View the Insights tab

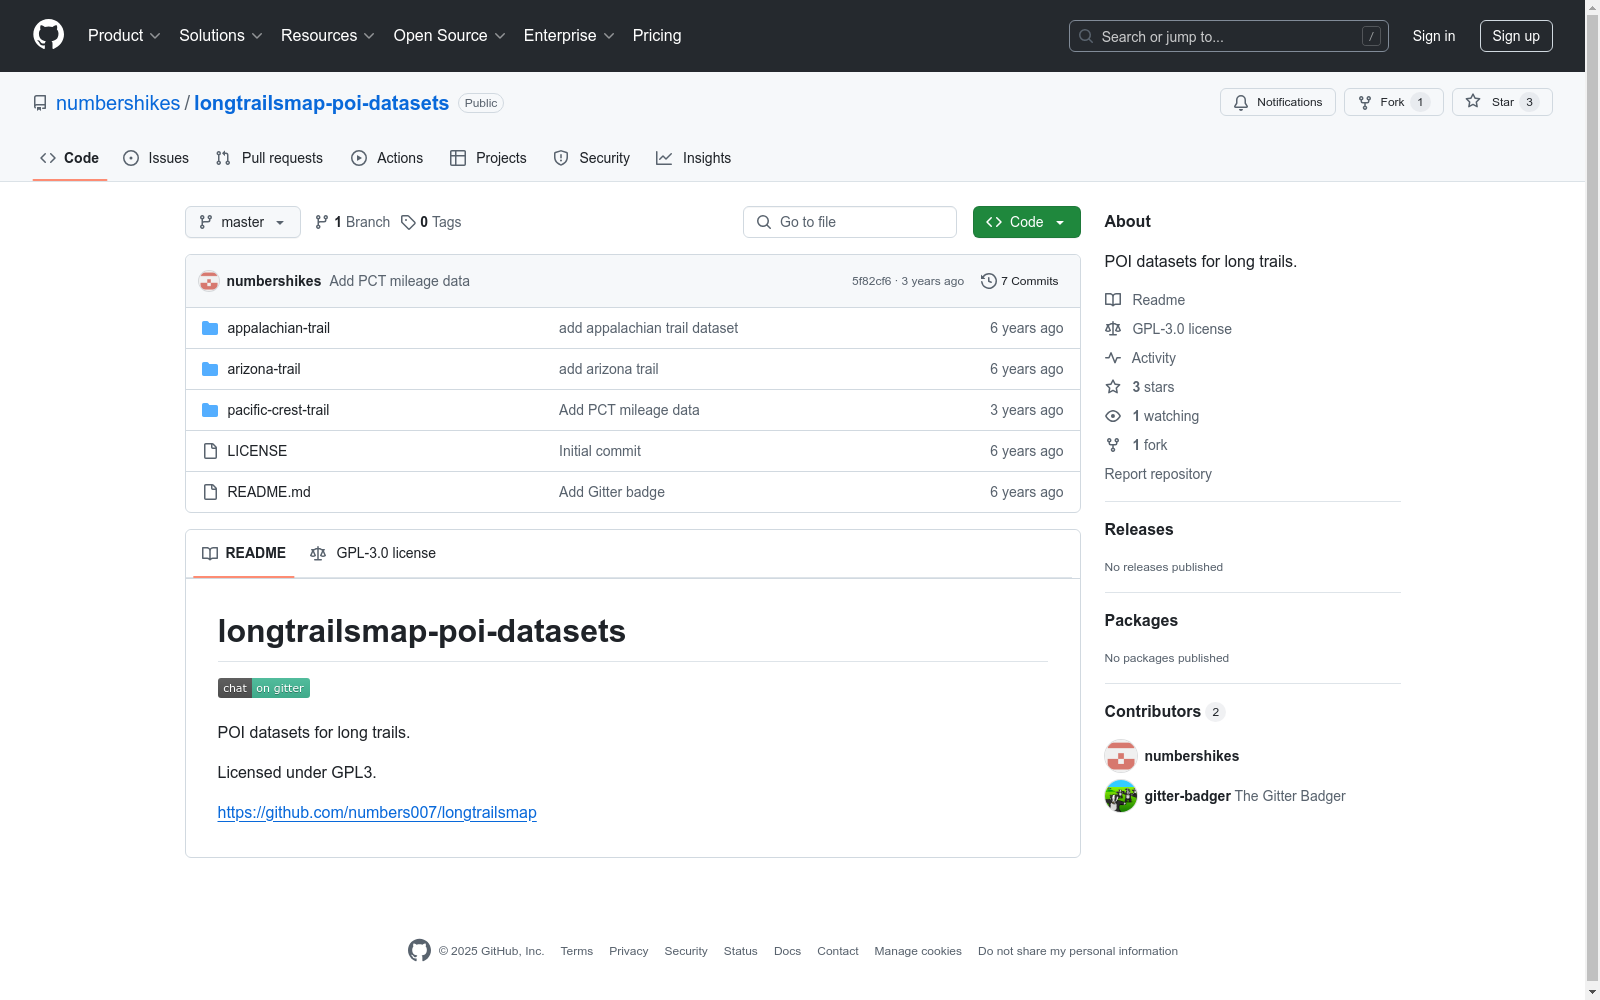693,158
